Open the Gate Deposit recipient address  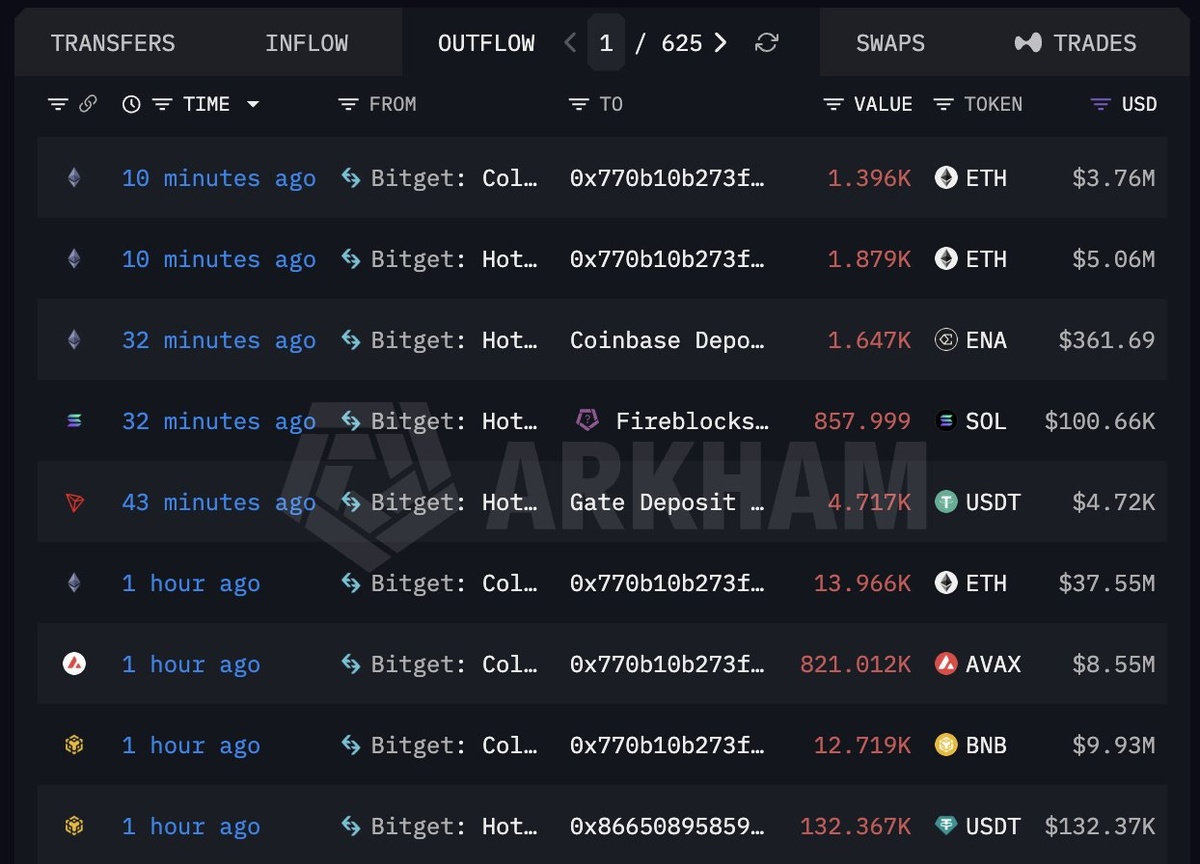click(x=667, y=502)
